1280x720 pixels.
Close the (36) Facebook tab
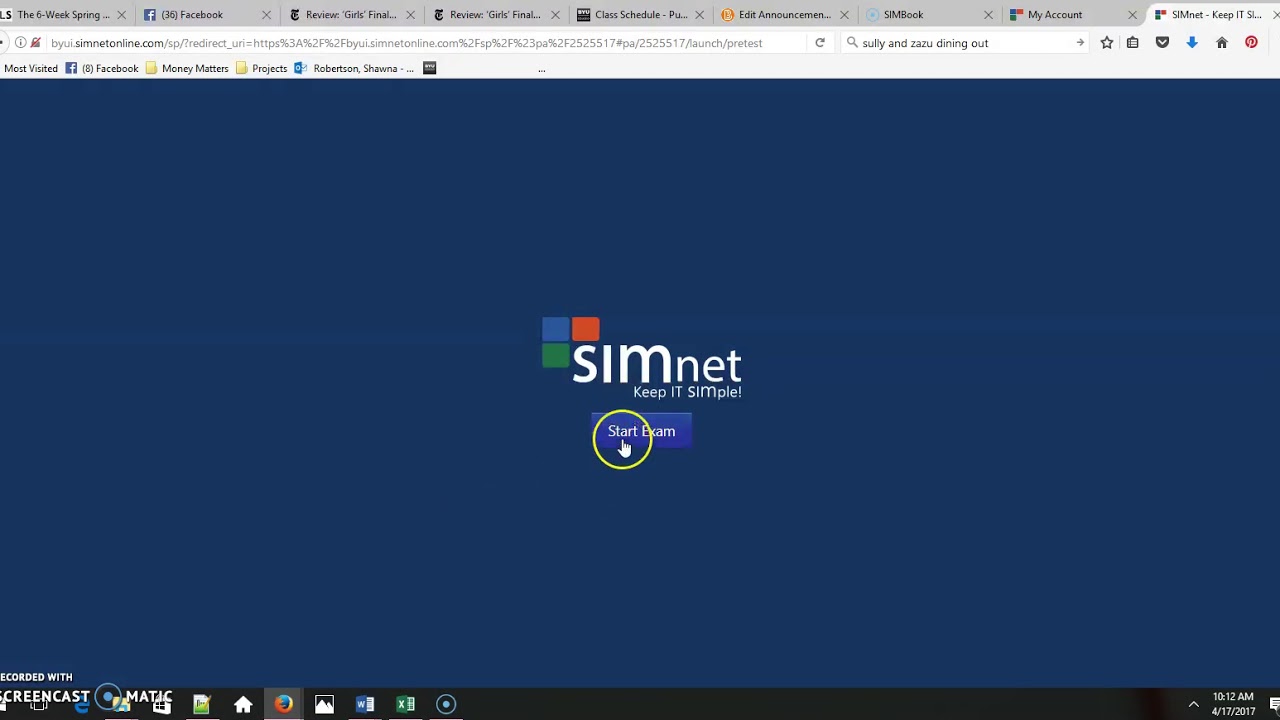(x=266, y=15)
